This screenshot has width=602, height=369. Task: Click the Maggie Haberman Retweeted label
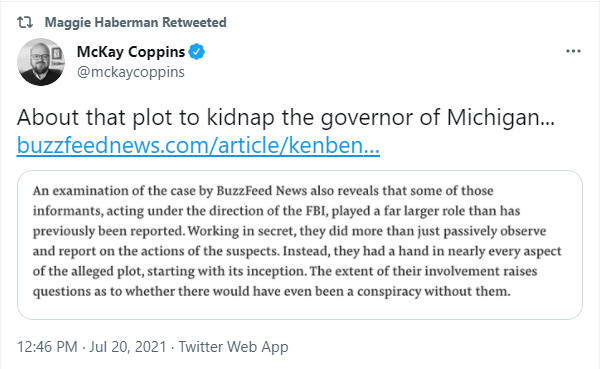[136, 22]
